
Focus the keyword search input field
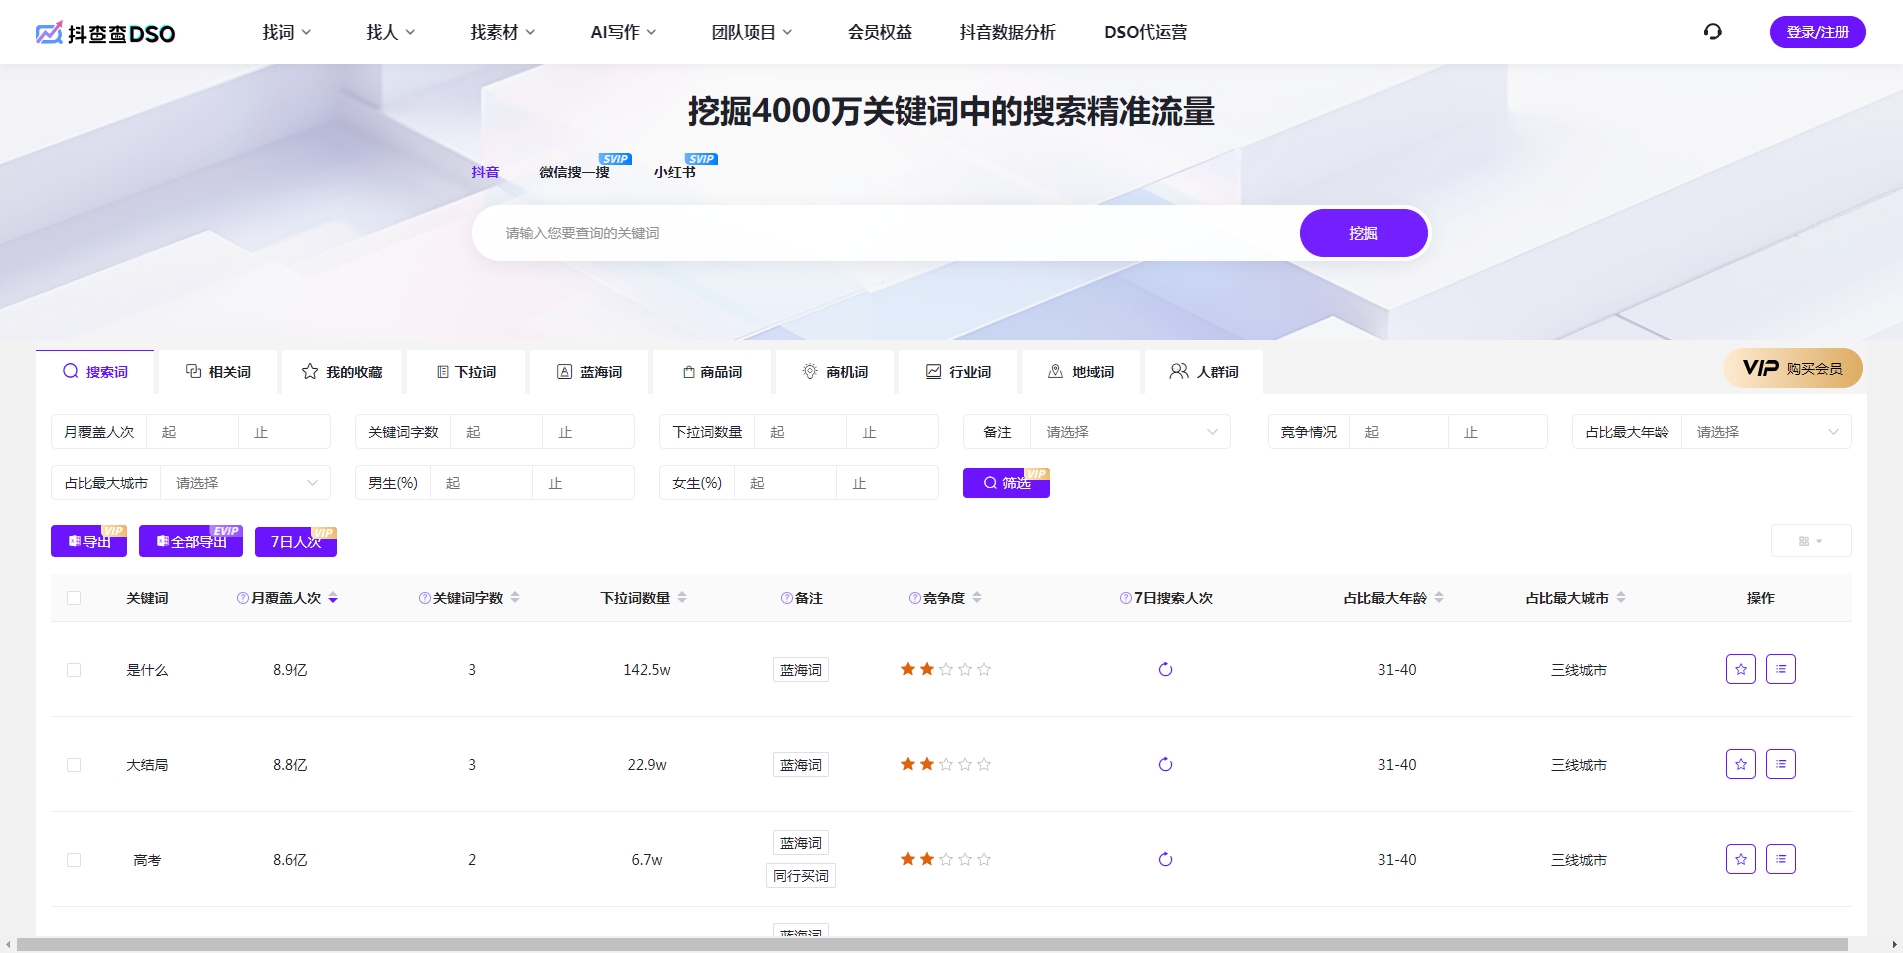pos(885,233)
